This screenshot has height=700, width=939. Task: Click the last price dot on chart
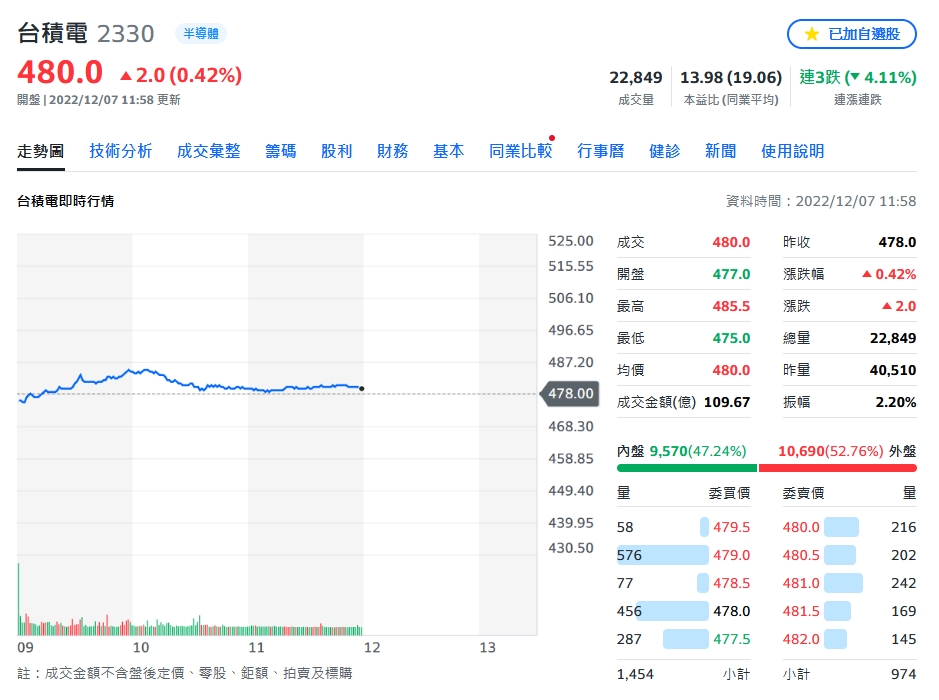[x=362, y=389]
